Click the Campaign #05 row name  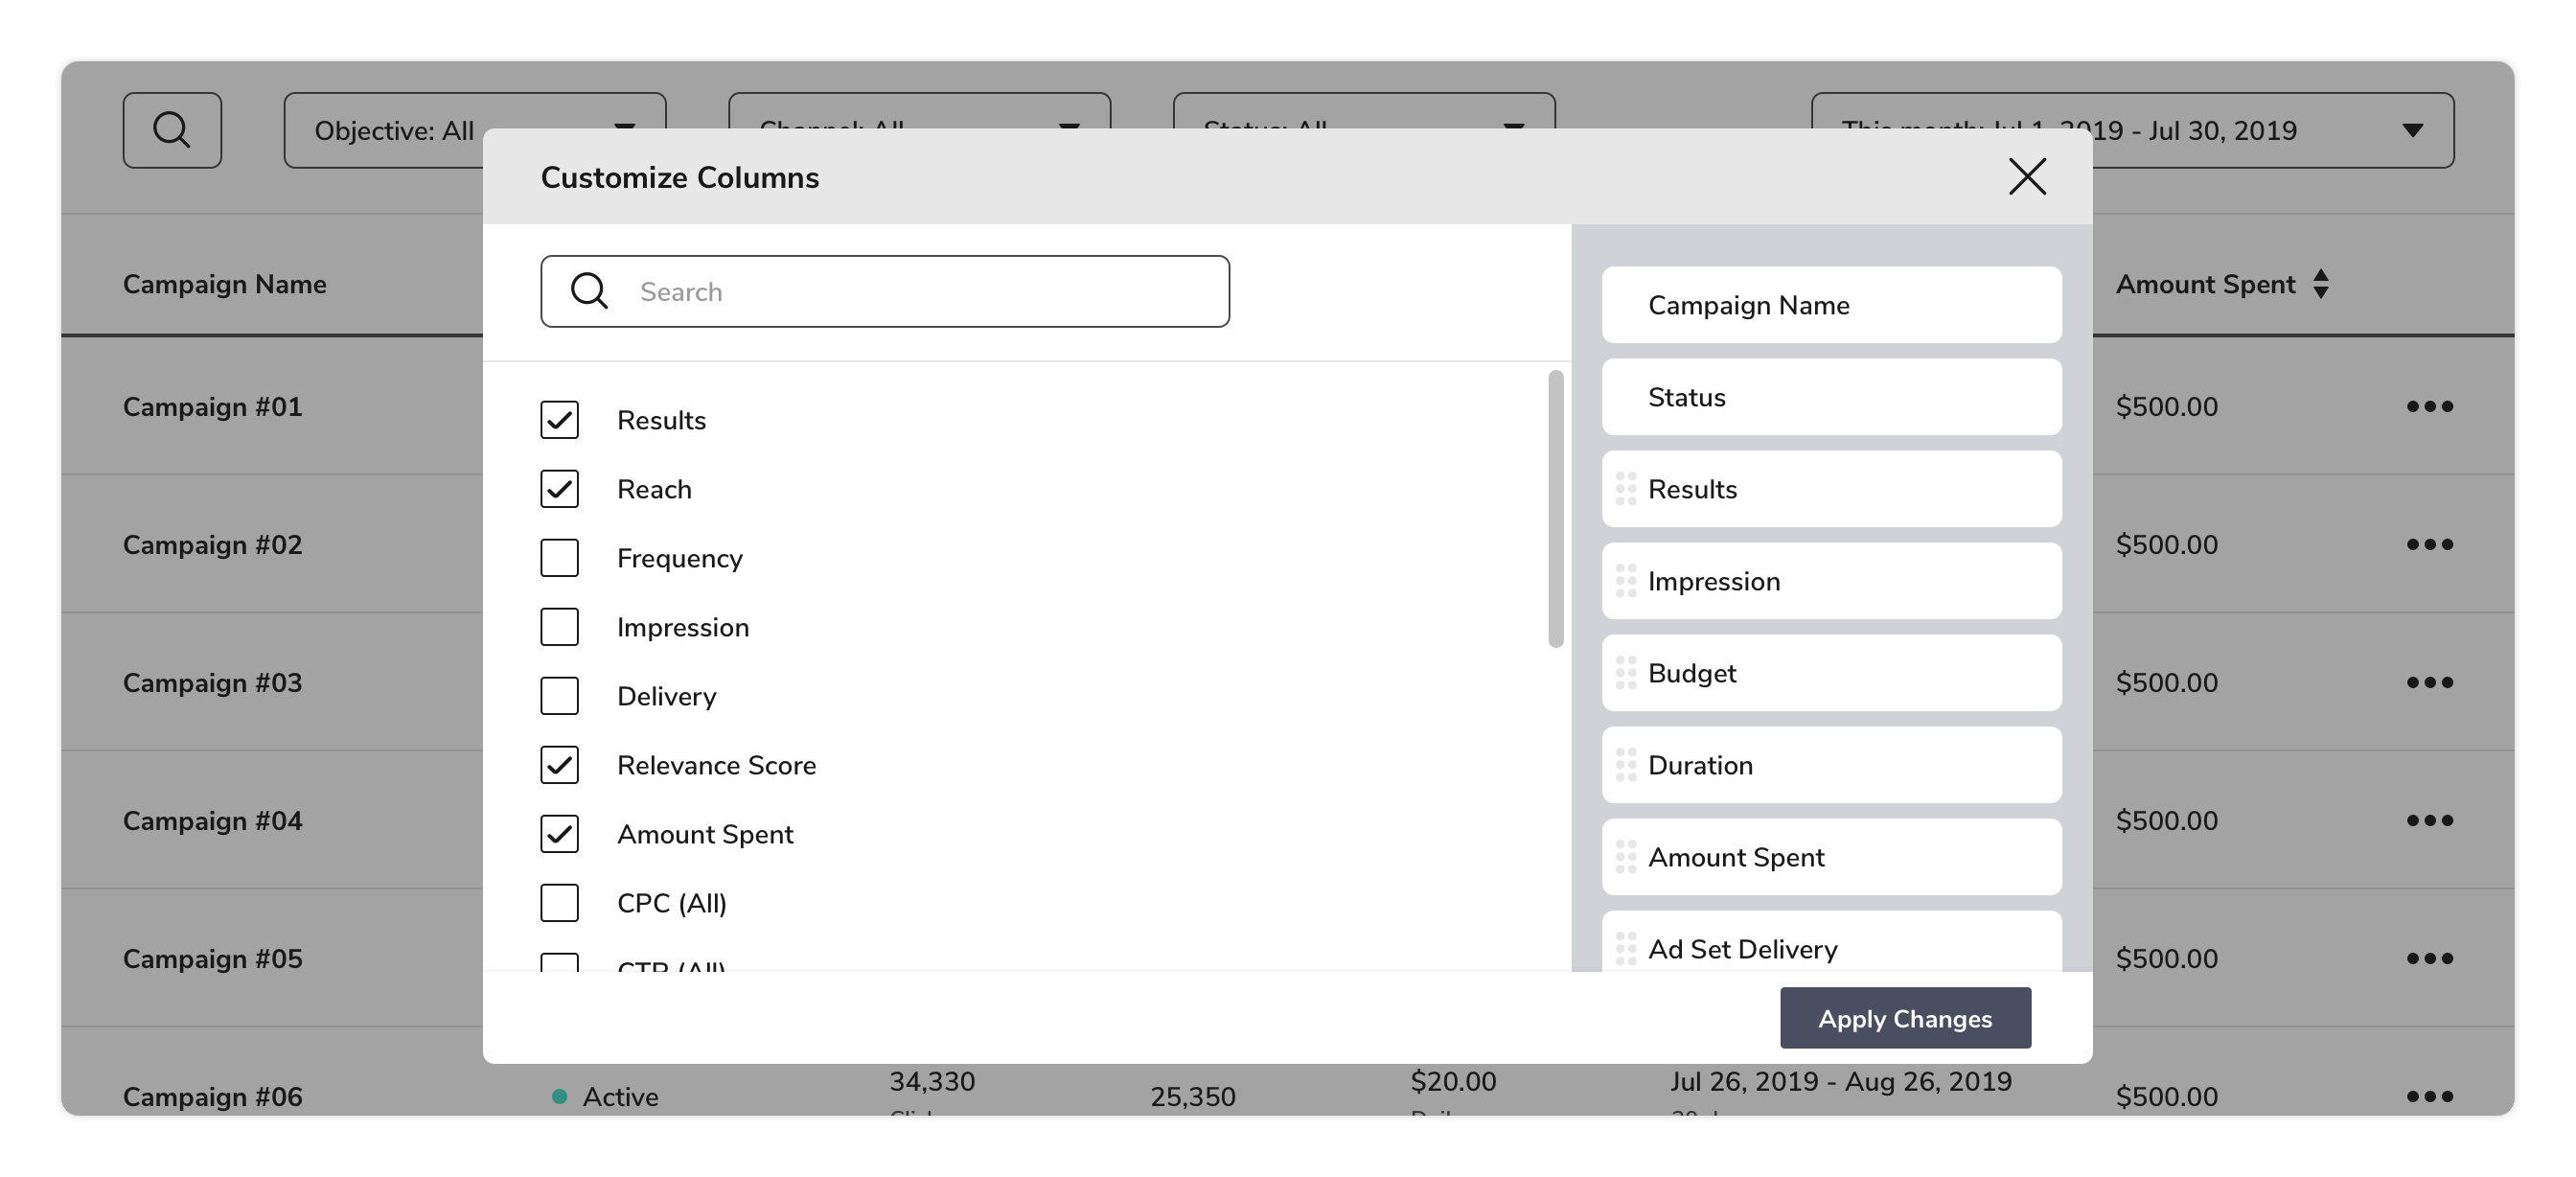tap(212, 958)
